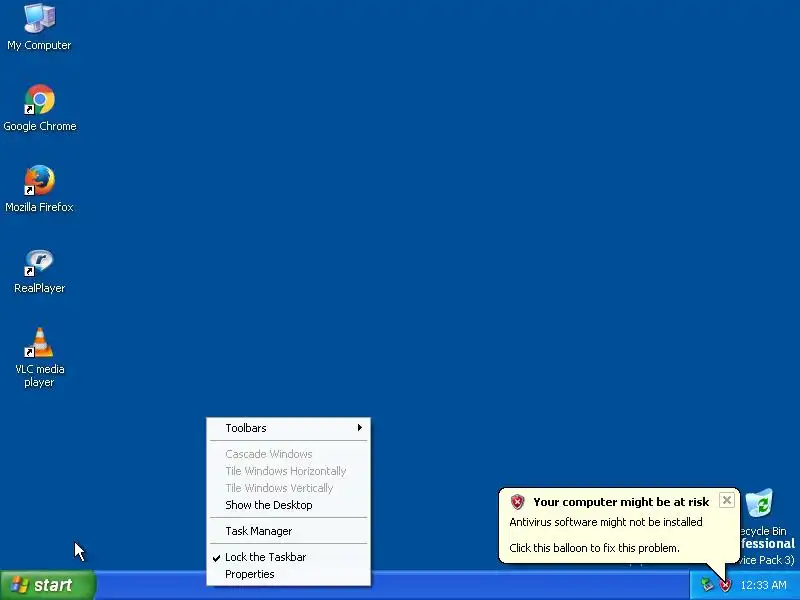This screenshot has width=800, height=600.
Task: Click the 'VLC media player' label text
Action: 39,376
